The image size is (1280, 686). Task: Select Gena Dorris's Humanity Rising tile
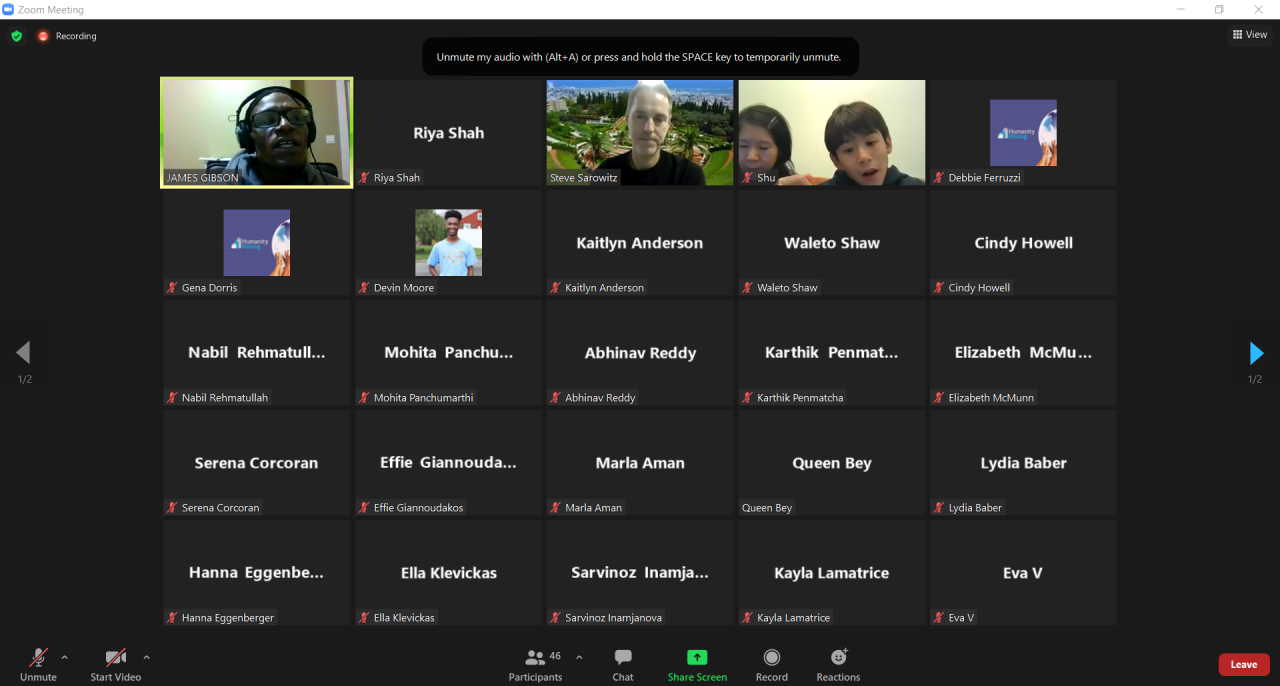click(257, 243)
